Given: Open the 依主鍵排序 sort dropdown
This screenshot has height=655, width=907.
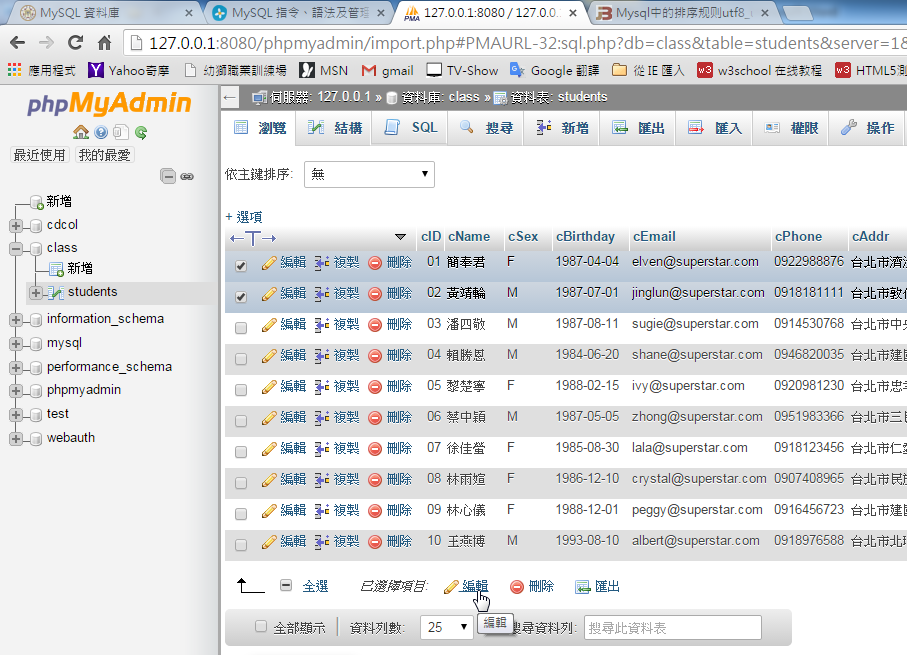Looking at the screenshot, I should (369, 174).
